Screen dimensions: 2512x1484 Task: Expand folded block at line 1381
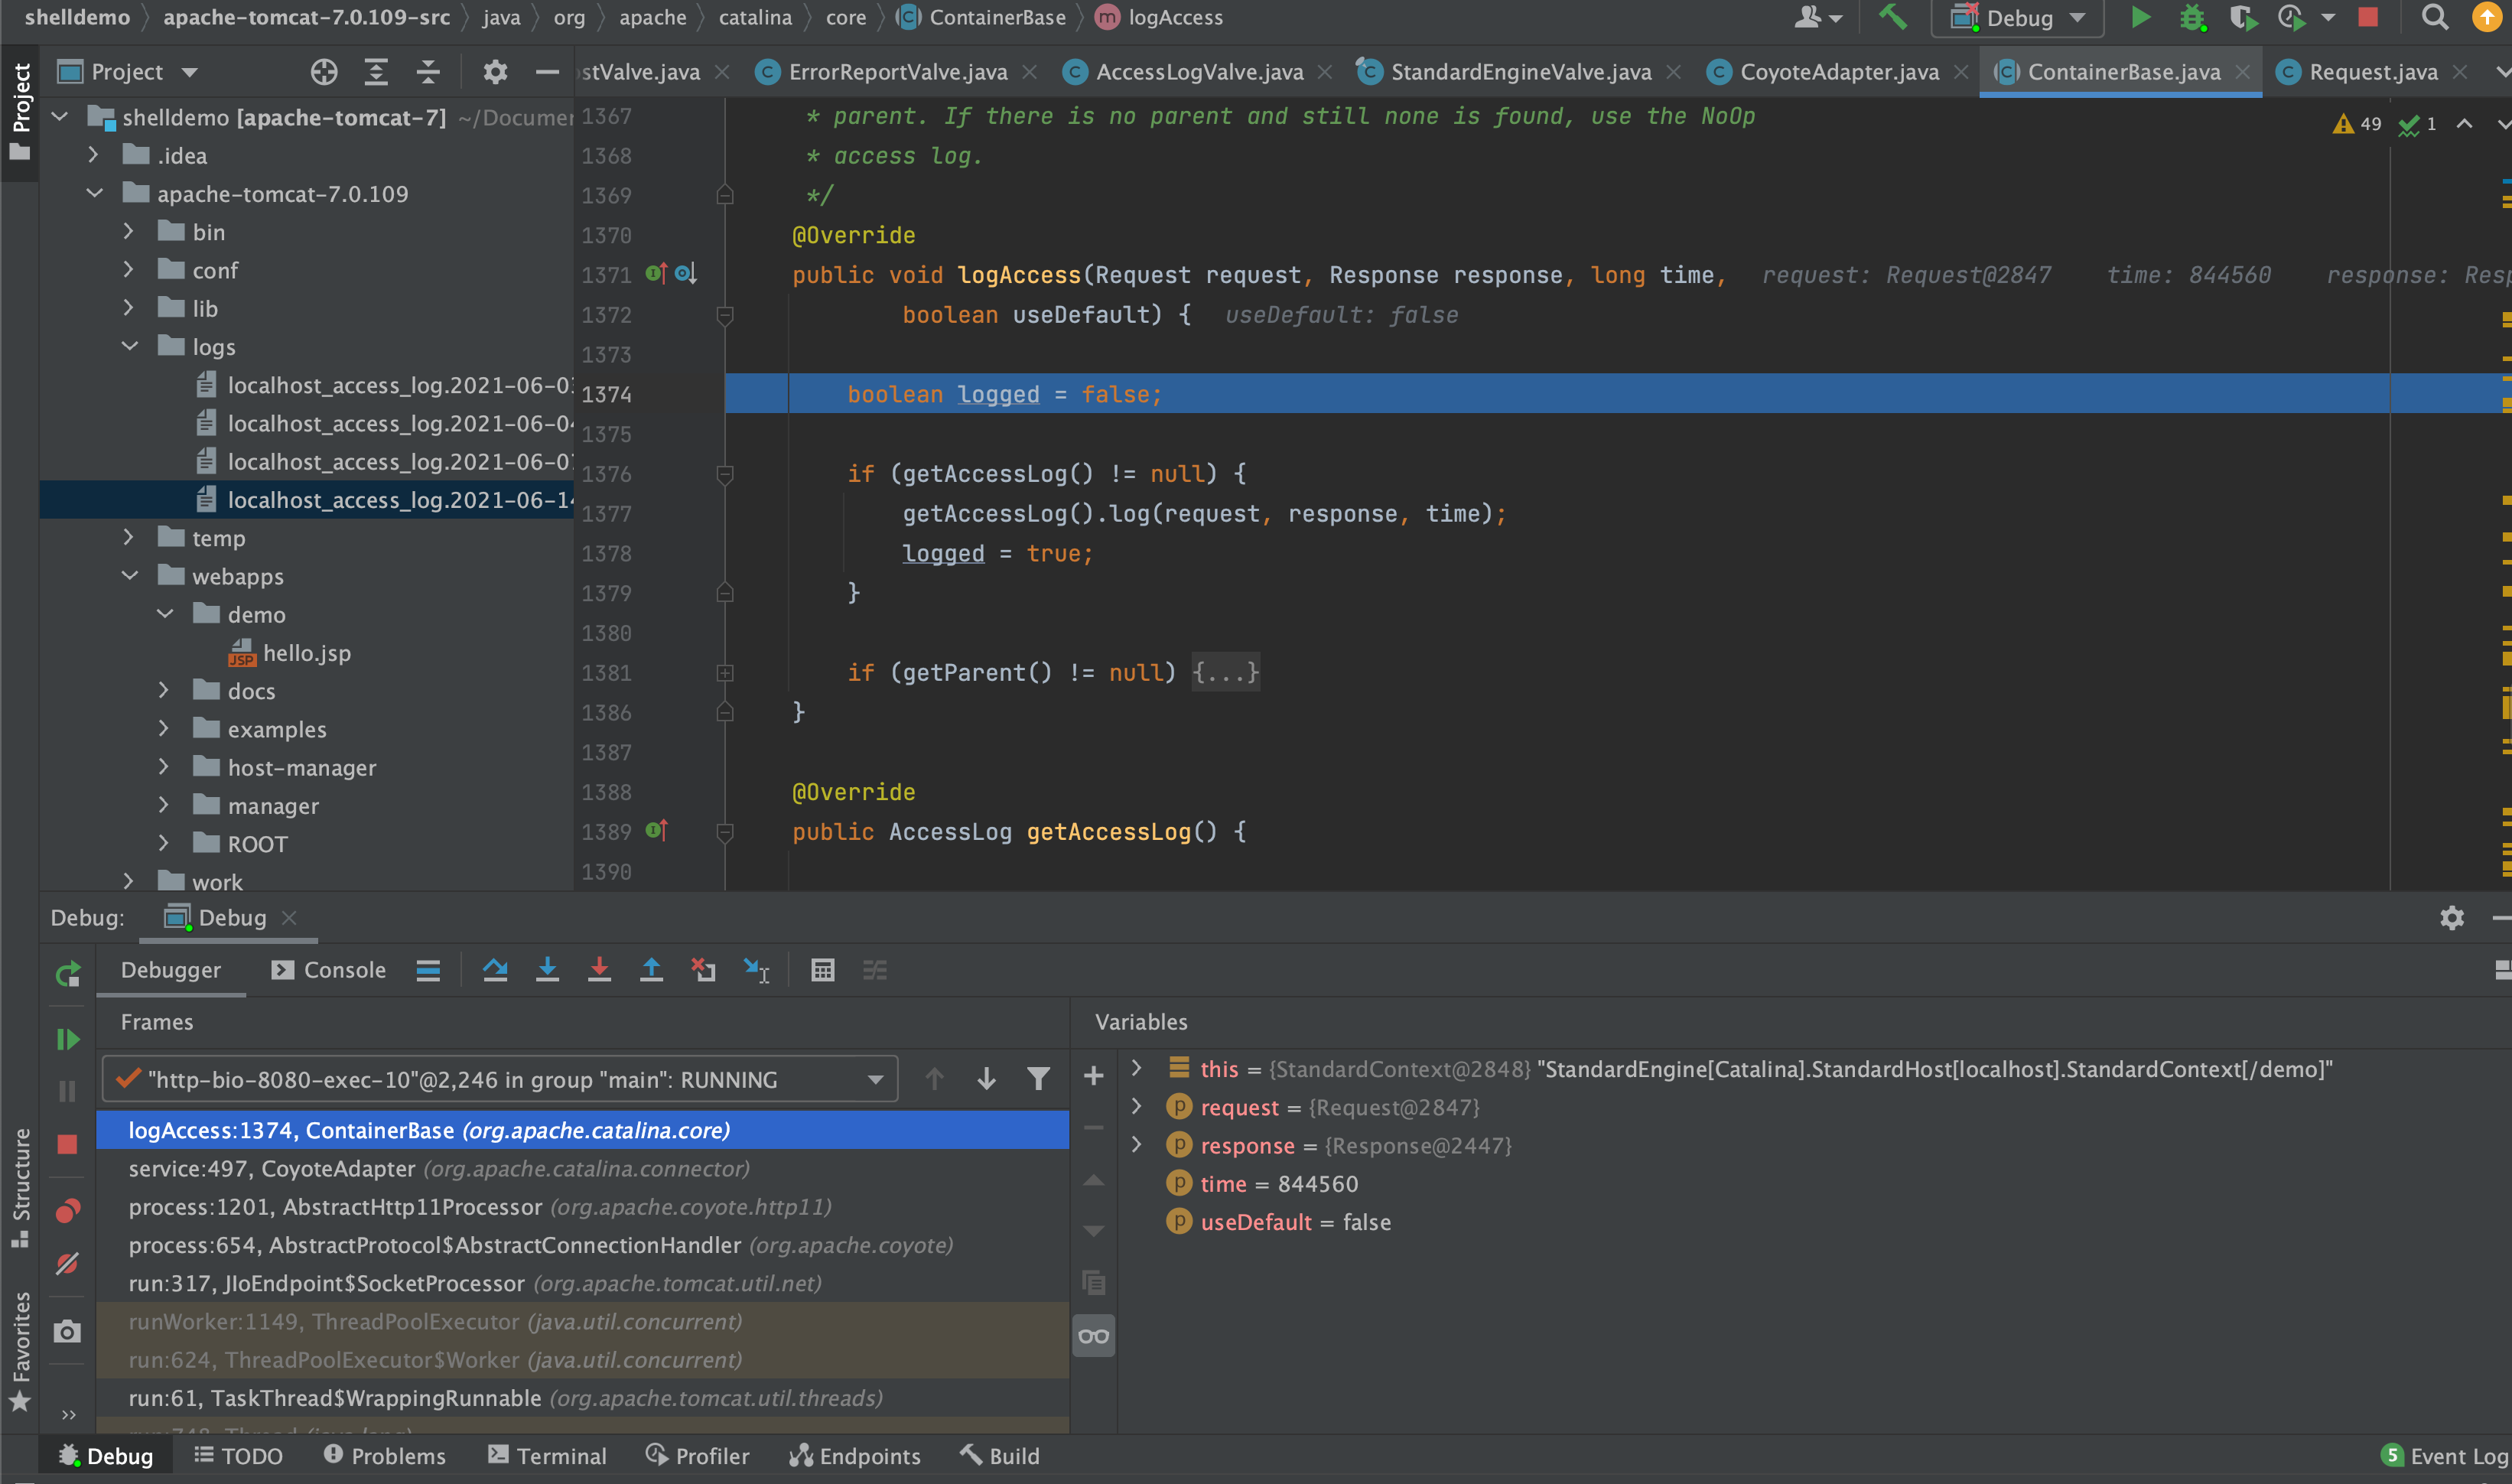pos(725,673)
